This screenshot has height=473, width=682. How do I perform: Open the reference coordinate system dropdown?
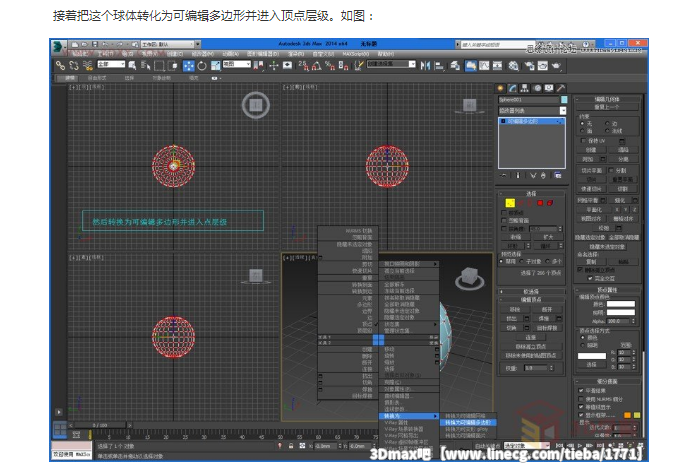click(x=237, y=64)
